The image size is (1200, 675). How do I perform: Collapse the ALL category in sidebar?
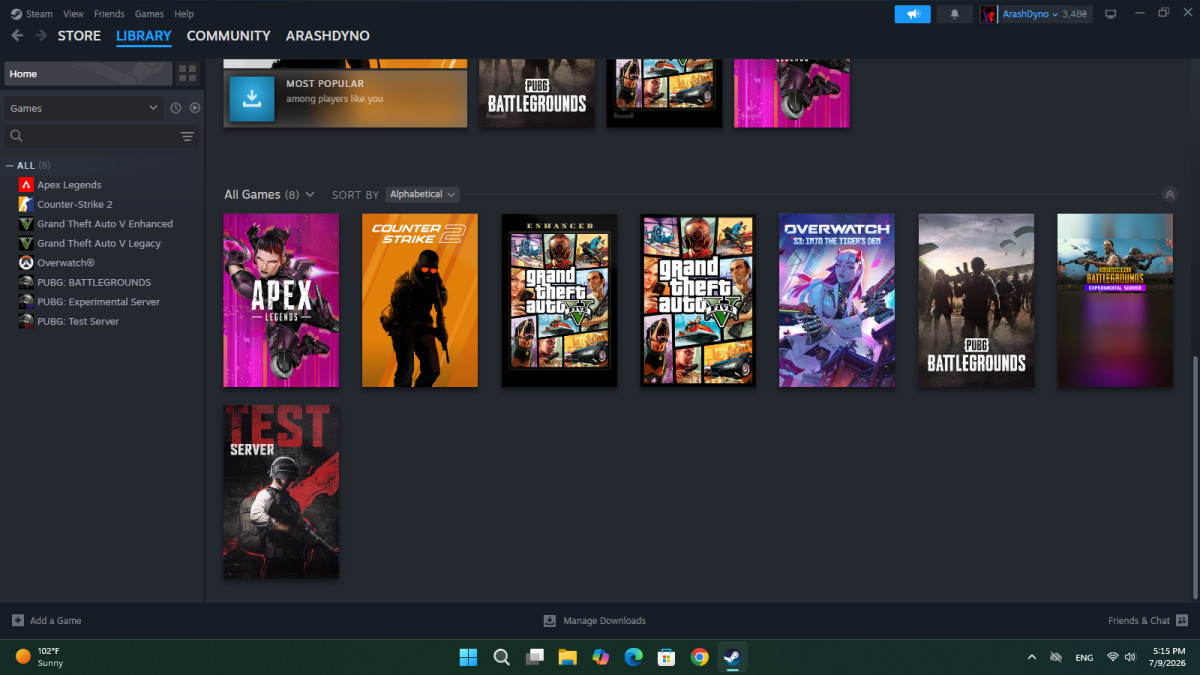click(x=10, y=166)
